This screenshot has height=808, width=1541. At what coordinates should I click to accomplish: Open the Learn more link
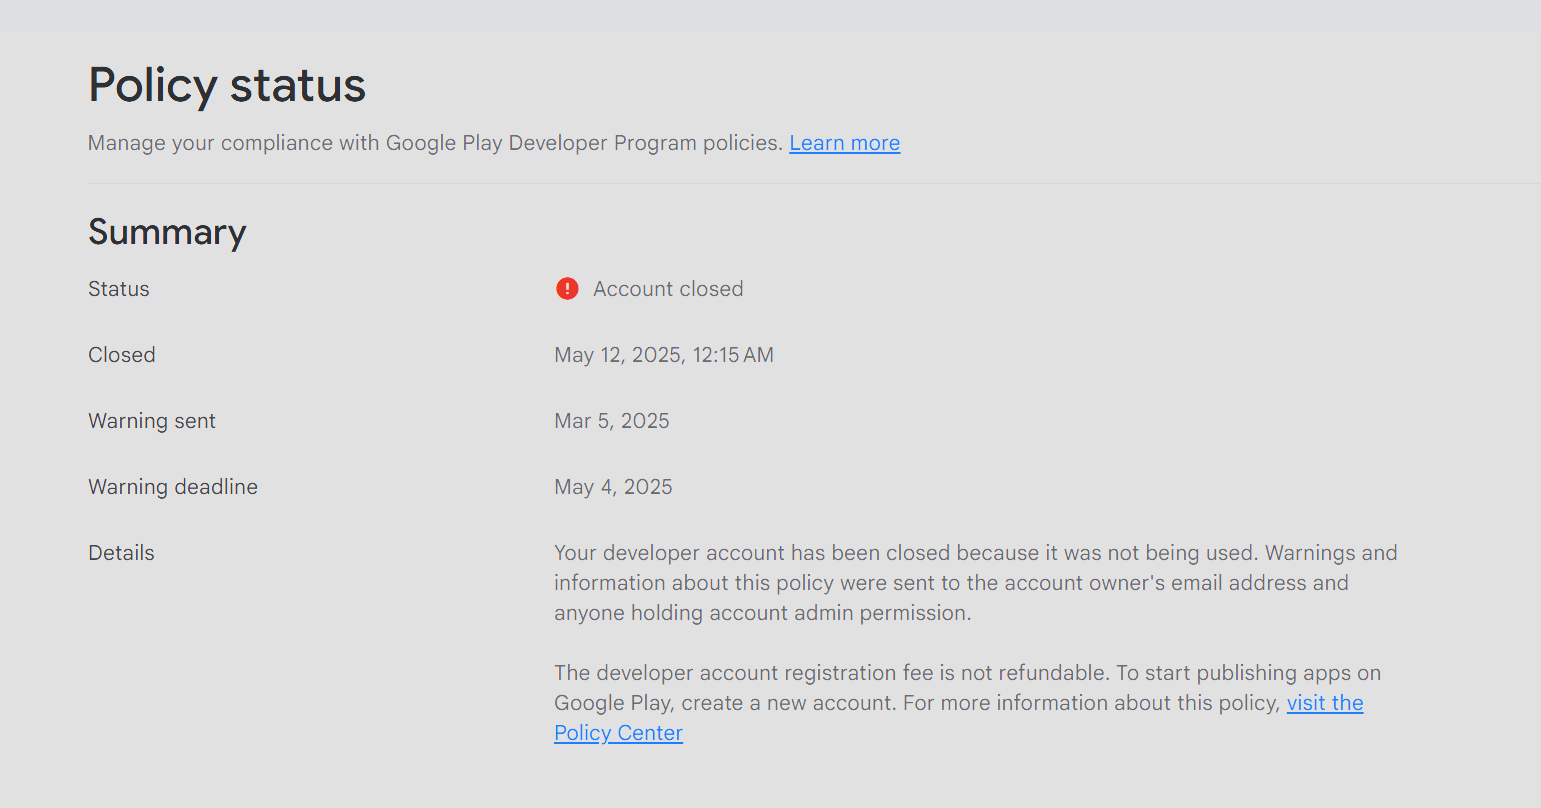844,143
